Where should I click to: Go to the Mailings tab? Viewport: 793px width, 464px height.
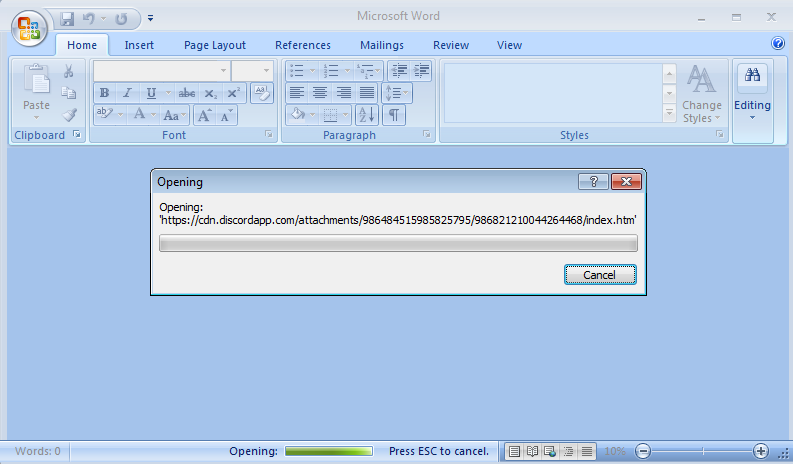382,45
